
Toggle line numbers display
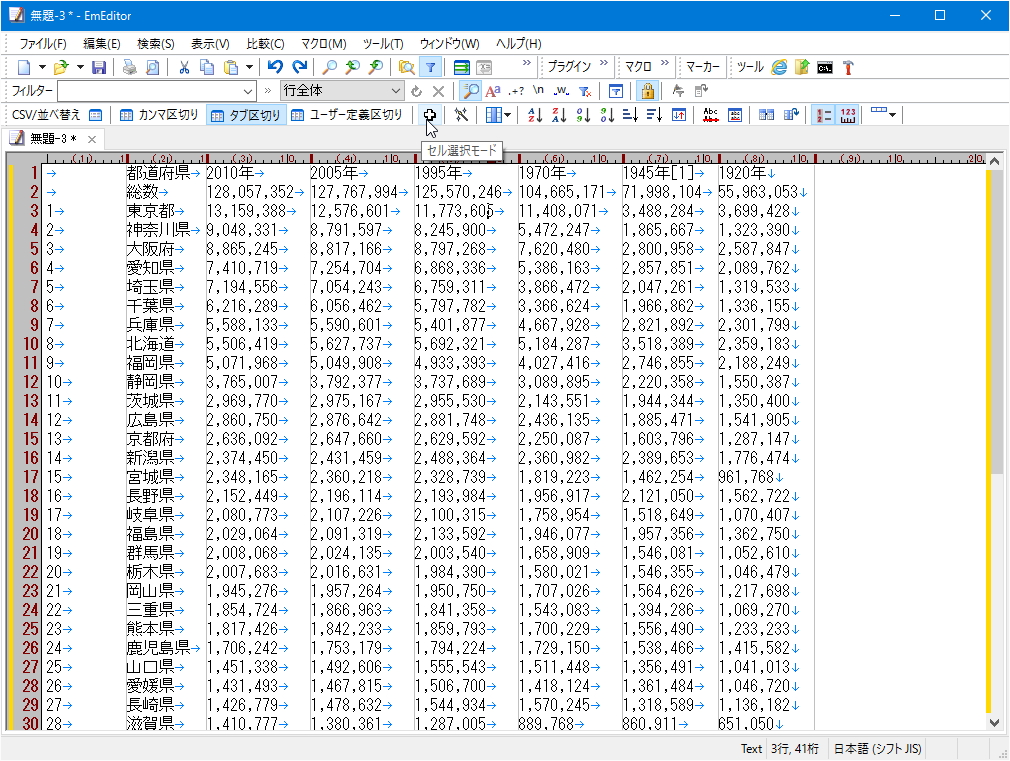coord(823,115)
